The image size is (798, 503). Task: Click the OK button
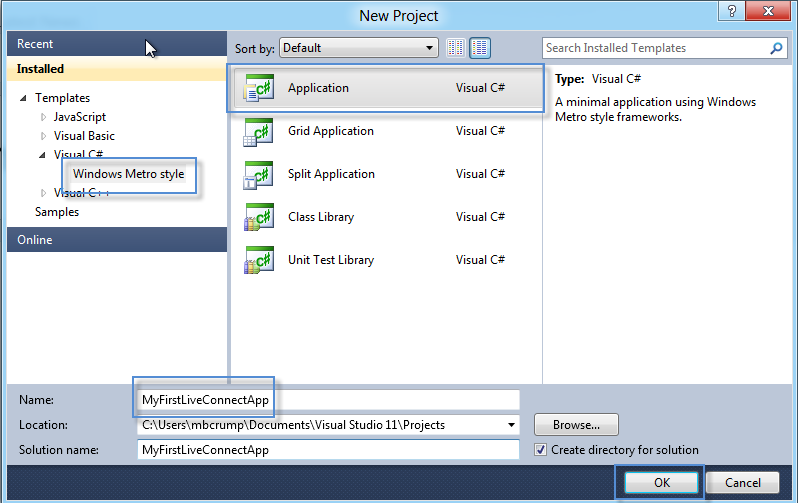[x=661, y=483]
